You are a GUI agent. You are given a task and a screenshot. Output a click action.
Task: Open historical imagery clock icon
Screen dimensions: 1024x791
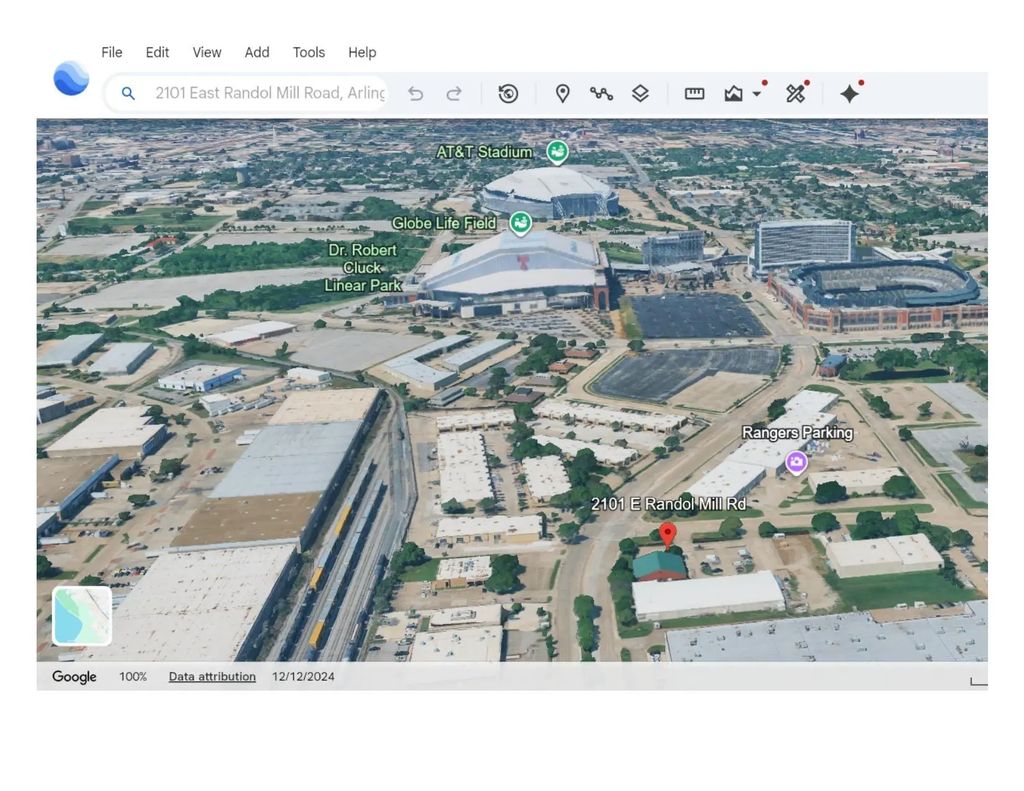(508, 94)
